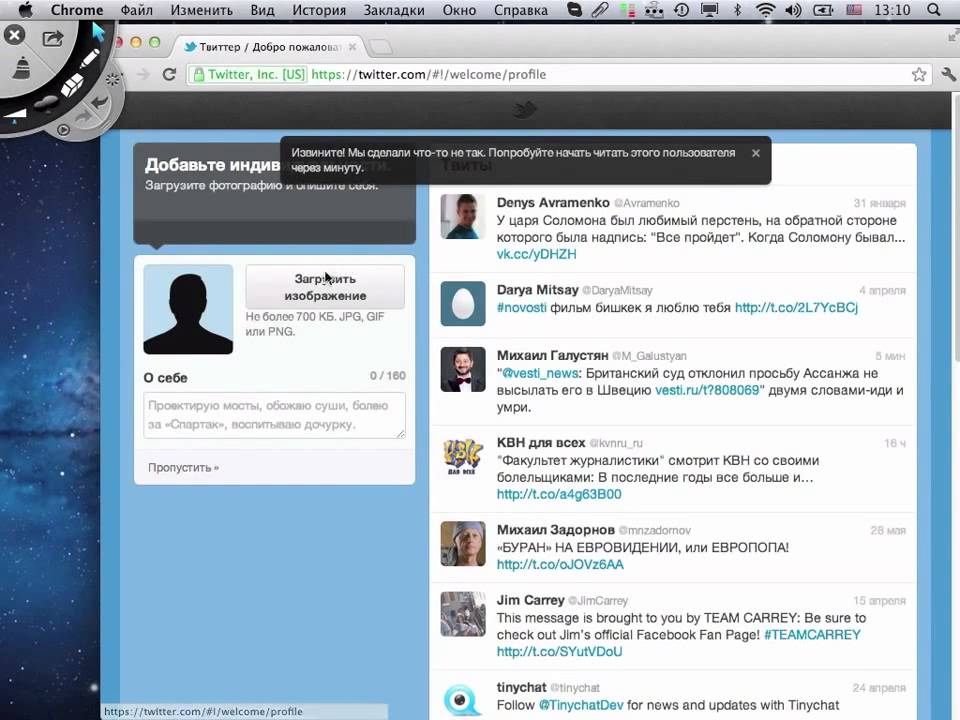Click the @TinychatDev mention
Image resolution: width=960 pixels, height=720 pixels.
pyautogui.click(x=580, y=705)
